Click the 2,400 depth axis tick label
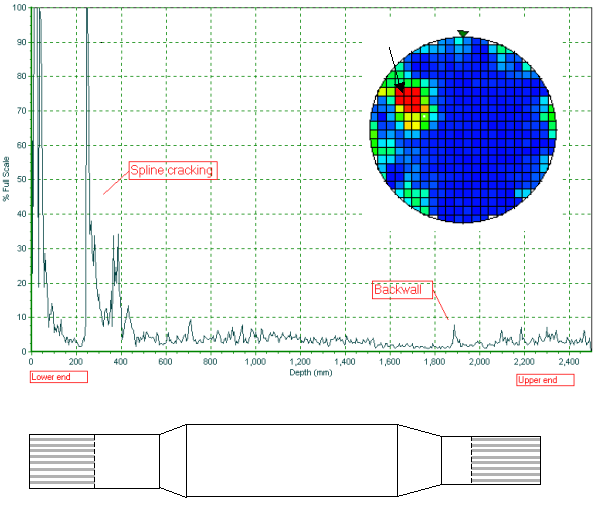This screenshot has width=599, height=505. point(569,361)
